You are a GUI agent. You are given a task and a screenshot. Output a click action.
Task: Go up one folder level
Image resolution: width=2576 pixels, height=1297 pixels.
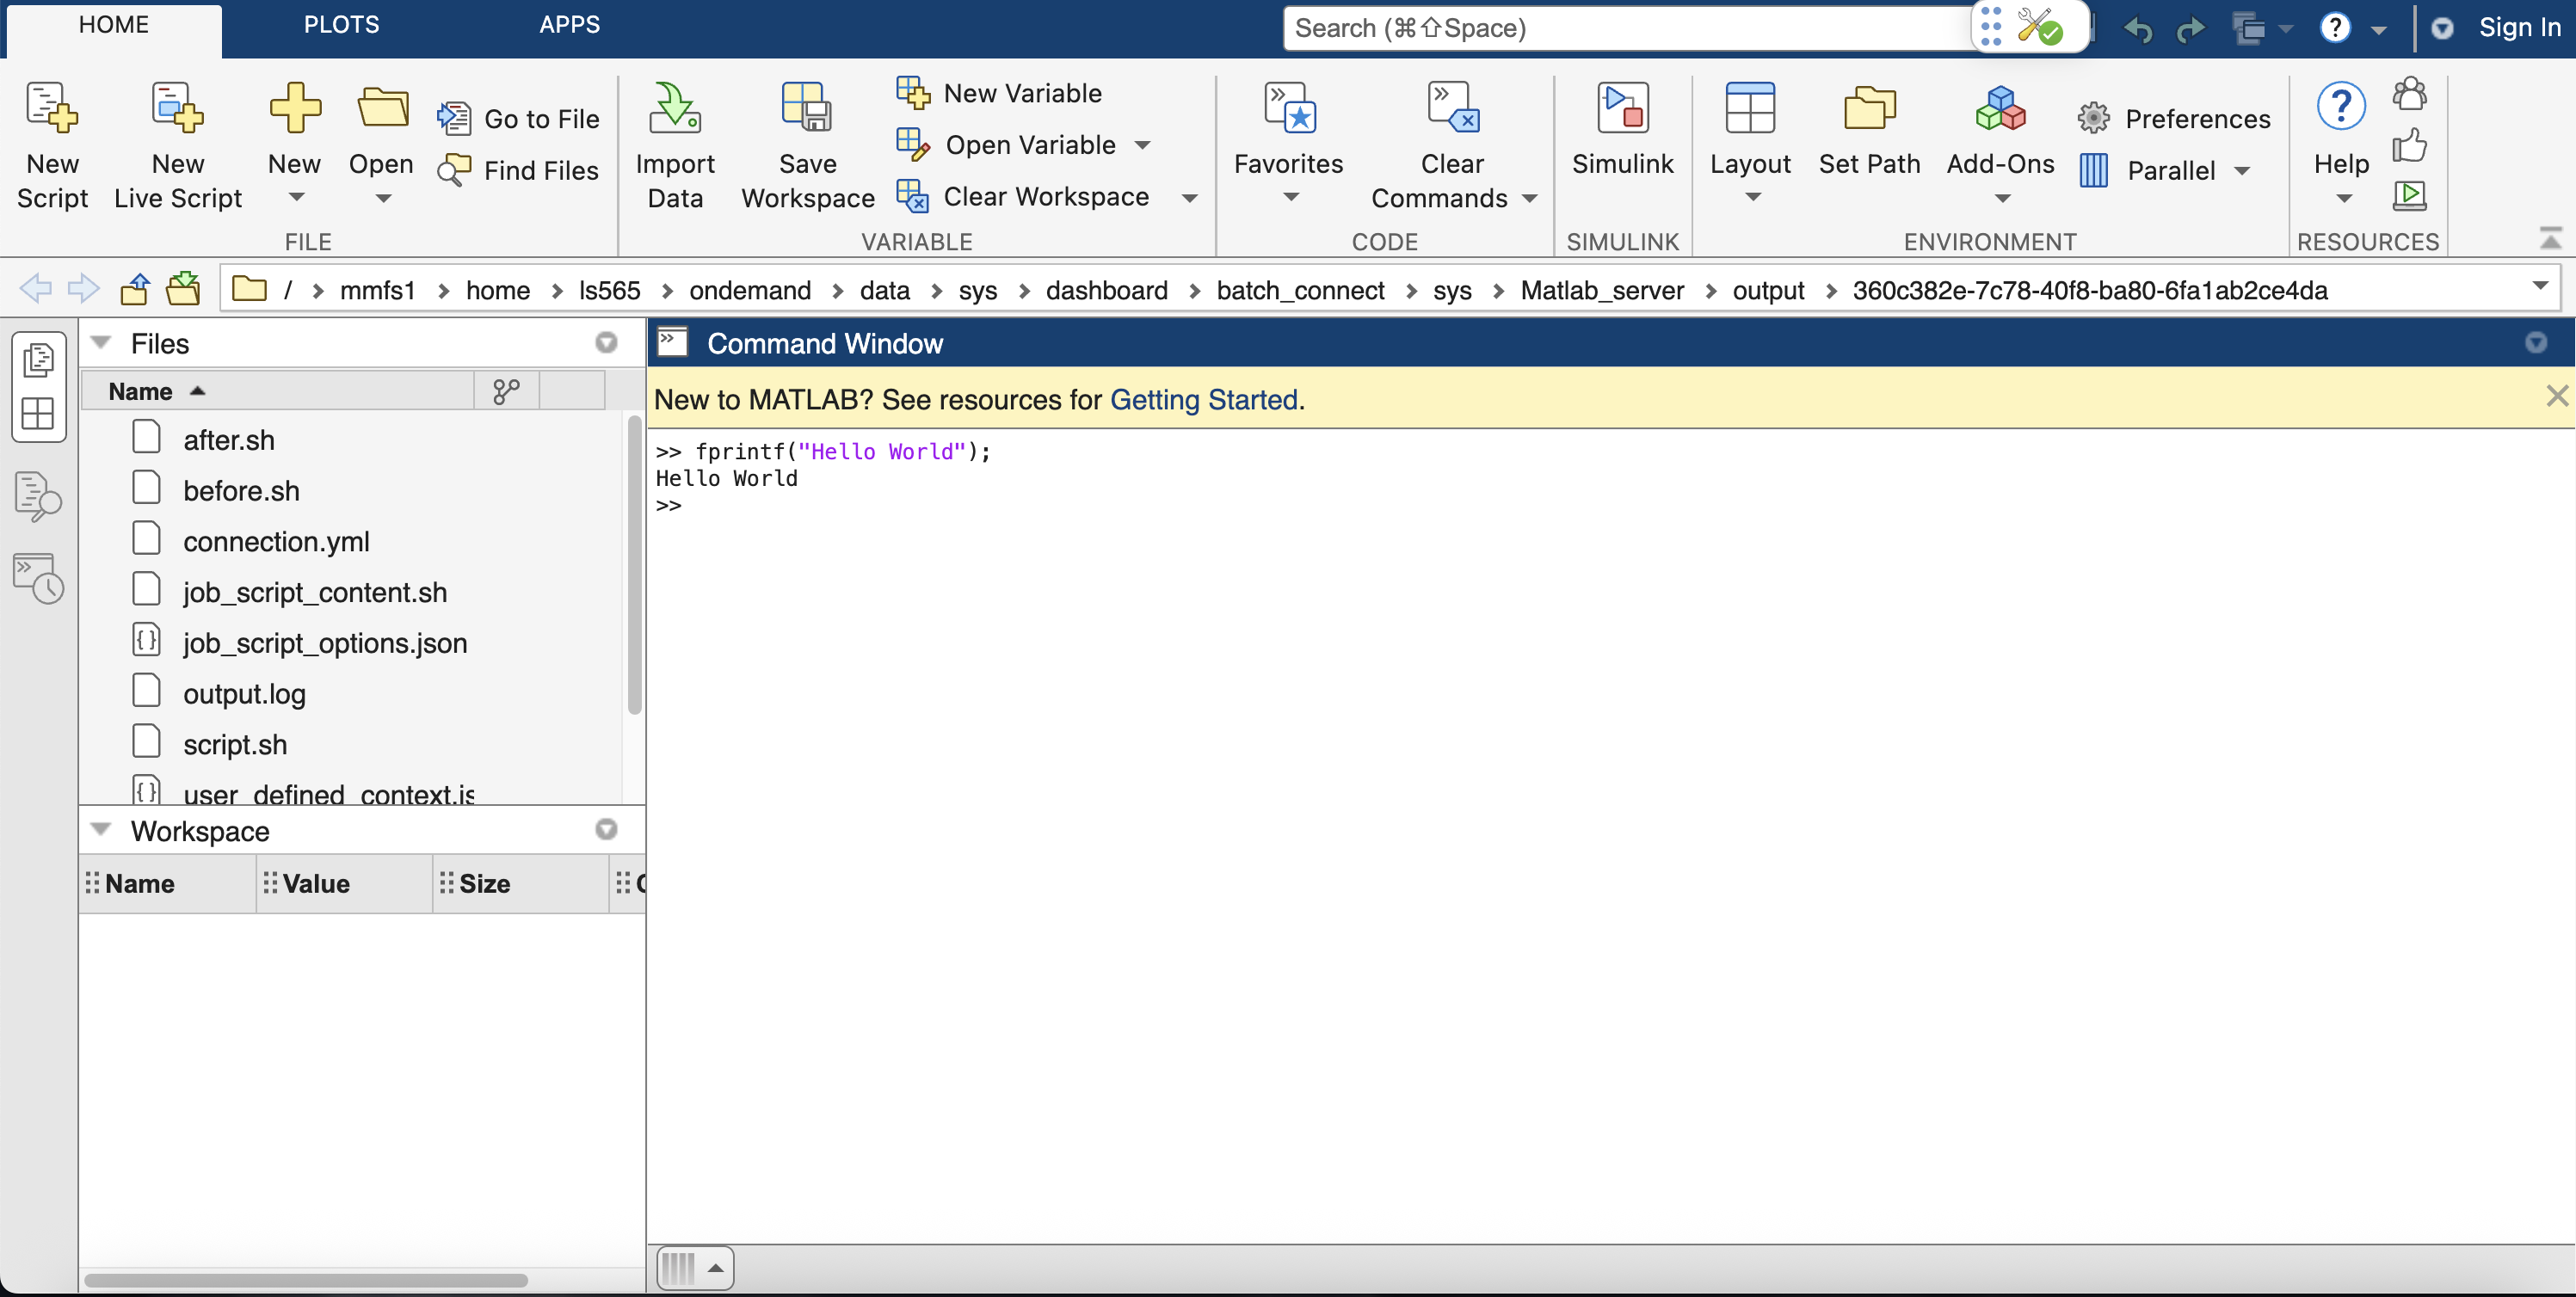135,289
